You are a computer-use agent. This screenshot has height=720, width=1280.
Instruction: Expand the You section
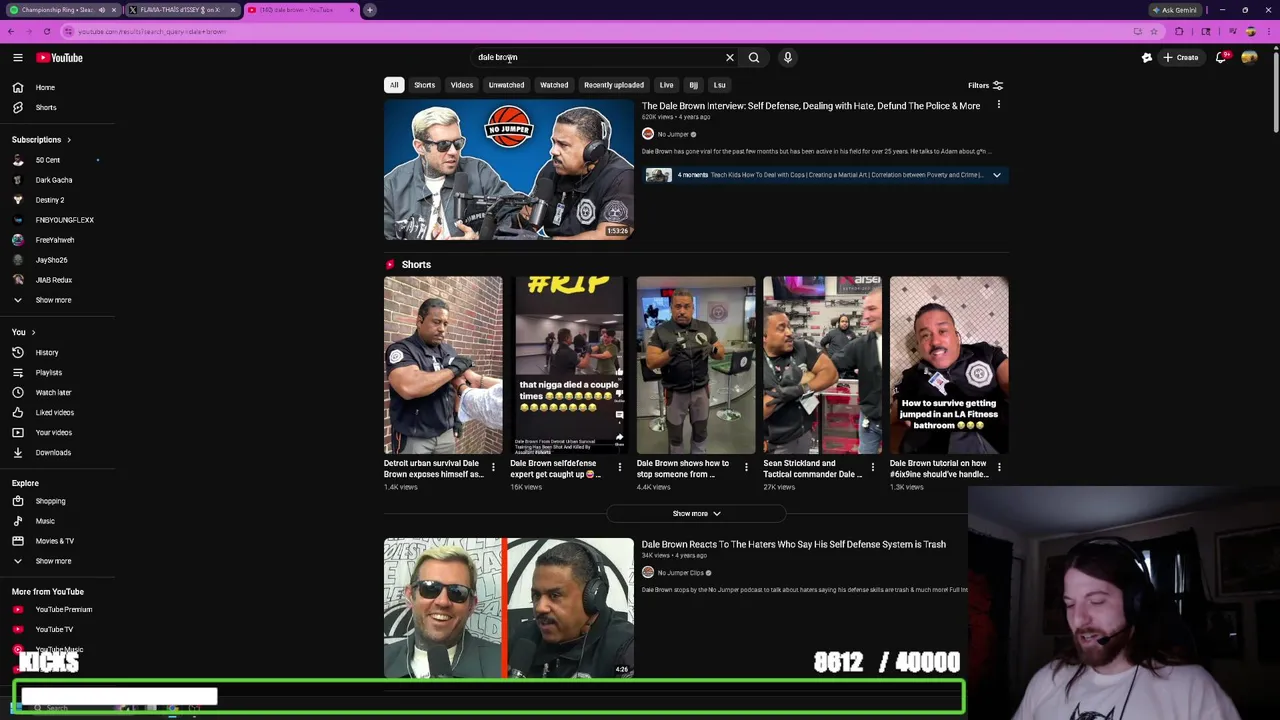pos(24,332)
